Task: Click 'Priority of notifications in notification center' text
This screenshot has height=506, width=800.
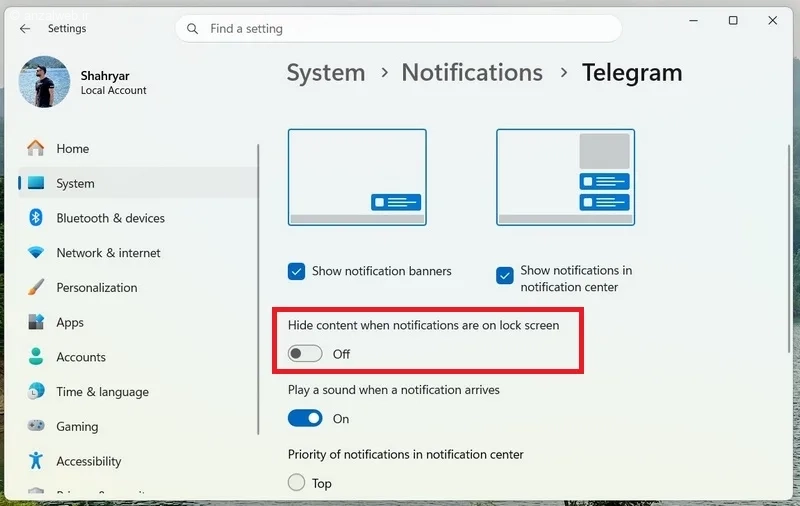Action: click(x=406, y=454)
